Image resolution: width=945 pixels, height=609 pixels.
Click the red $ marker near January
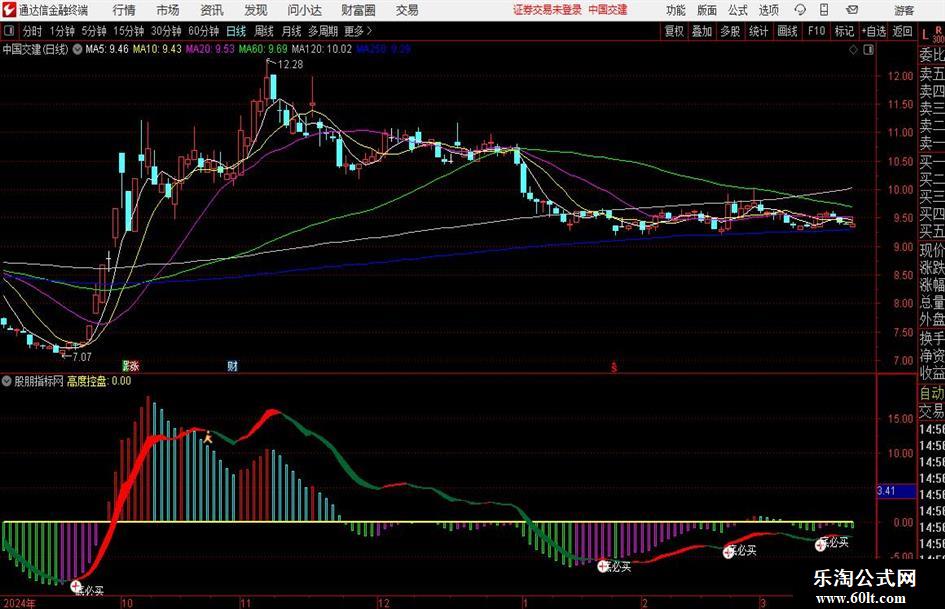614,367
